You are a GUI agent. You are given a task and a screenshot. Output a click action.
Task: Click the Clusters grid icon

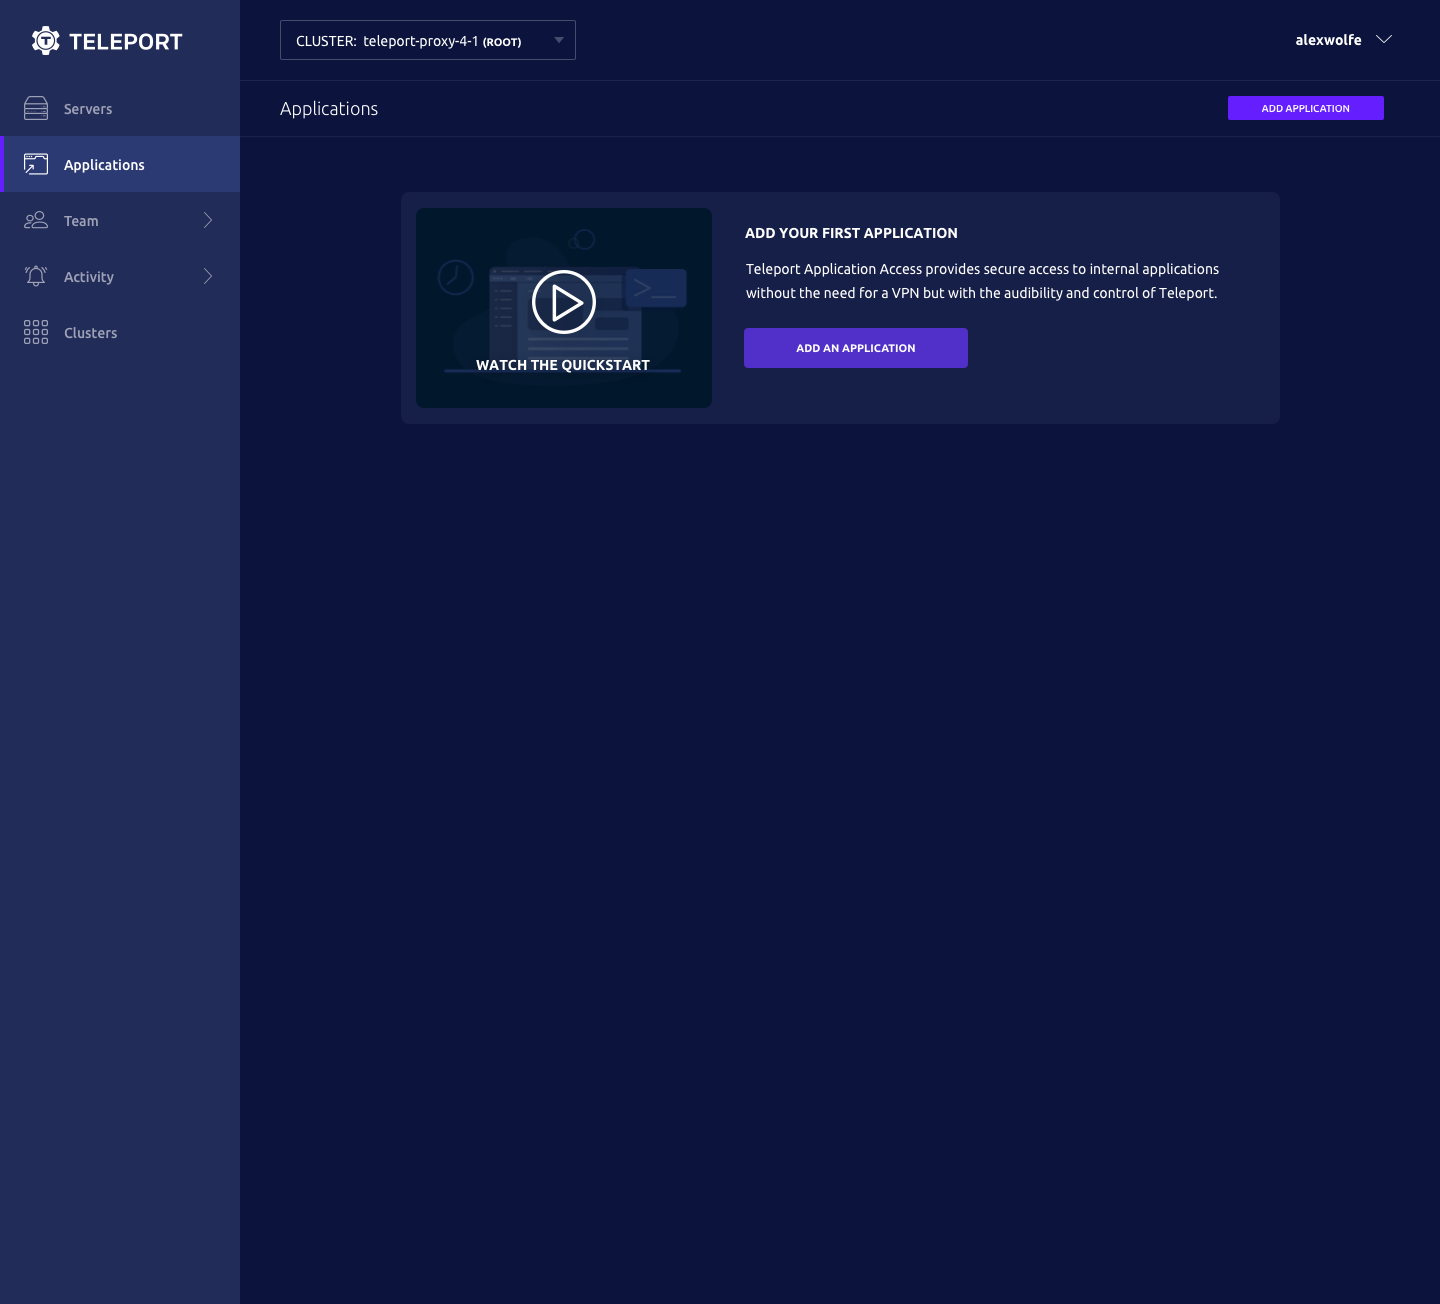click(36, 332)
